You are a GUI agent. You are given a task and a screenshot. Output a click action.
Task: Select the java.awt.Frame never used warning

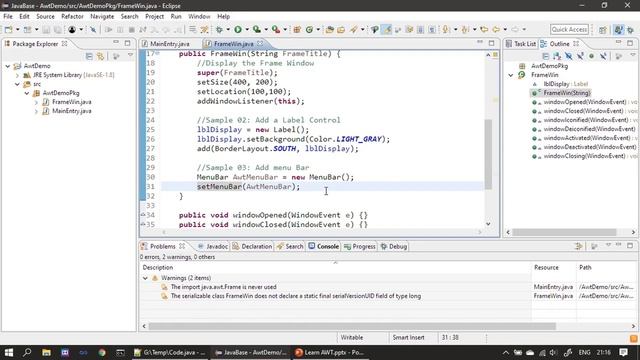(x=223, y=287)
